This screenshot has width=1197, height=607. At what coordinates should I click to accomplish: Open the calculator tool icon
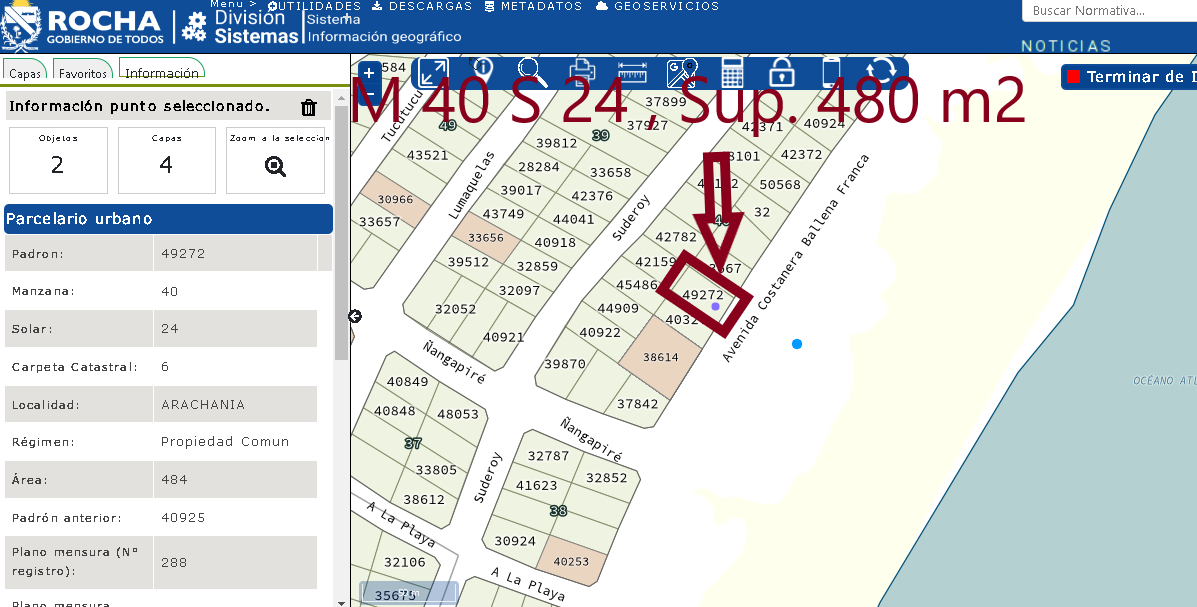pos(732,73)
